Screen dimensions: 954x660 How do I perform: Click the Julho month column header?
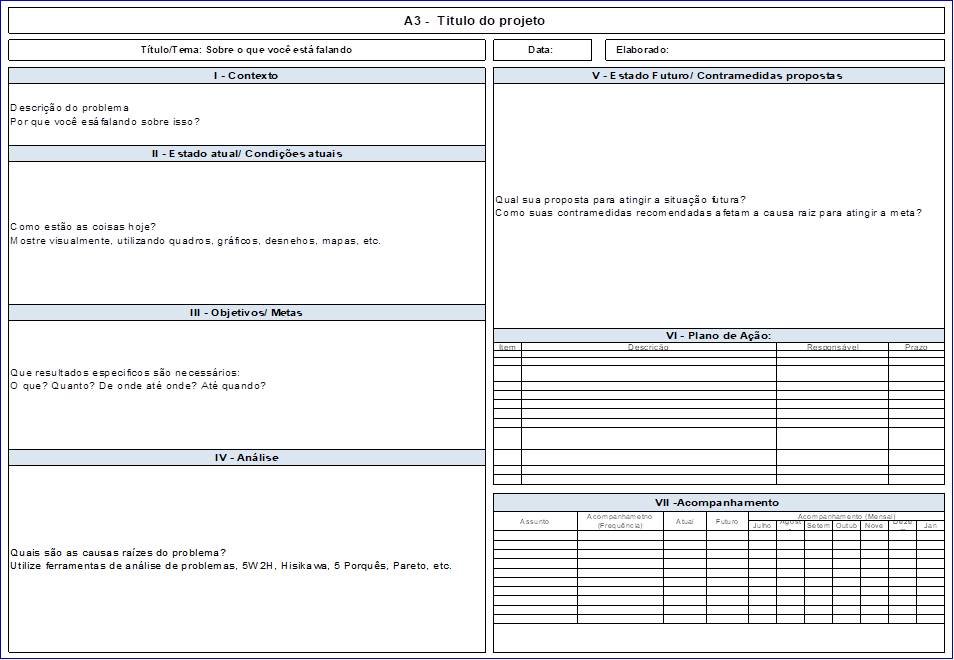point(762,526)
